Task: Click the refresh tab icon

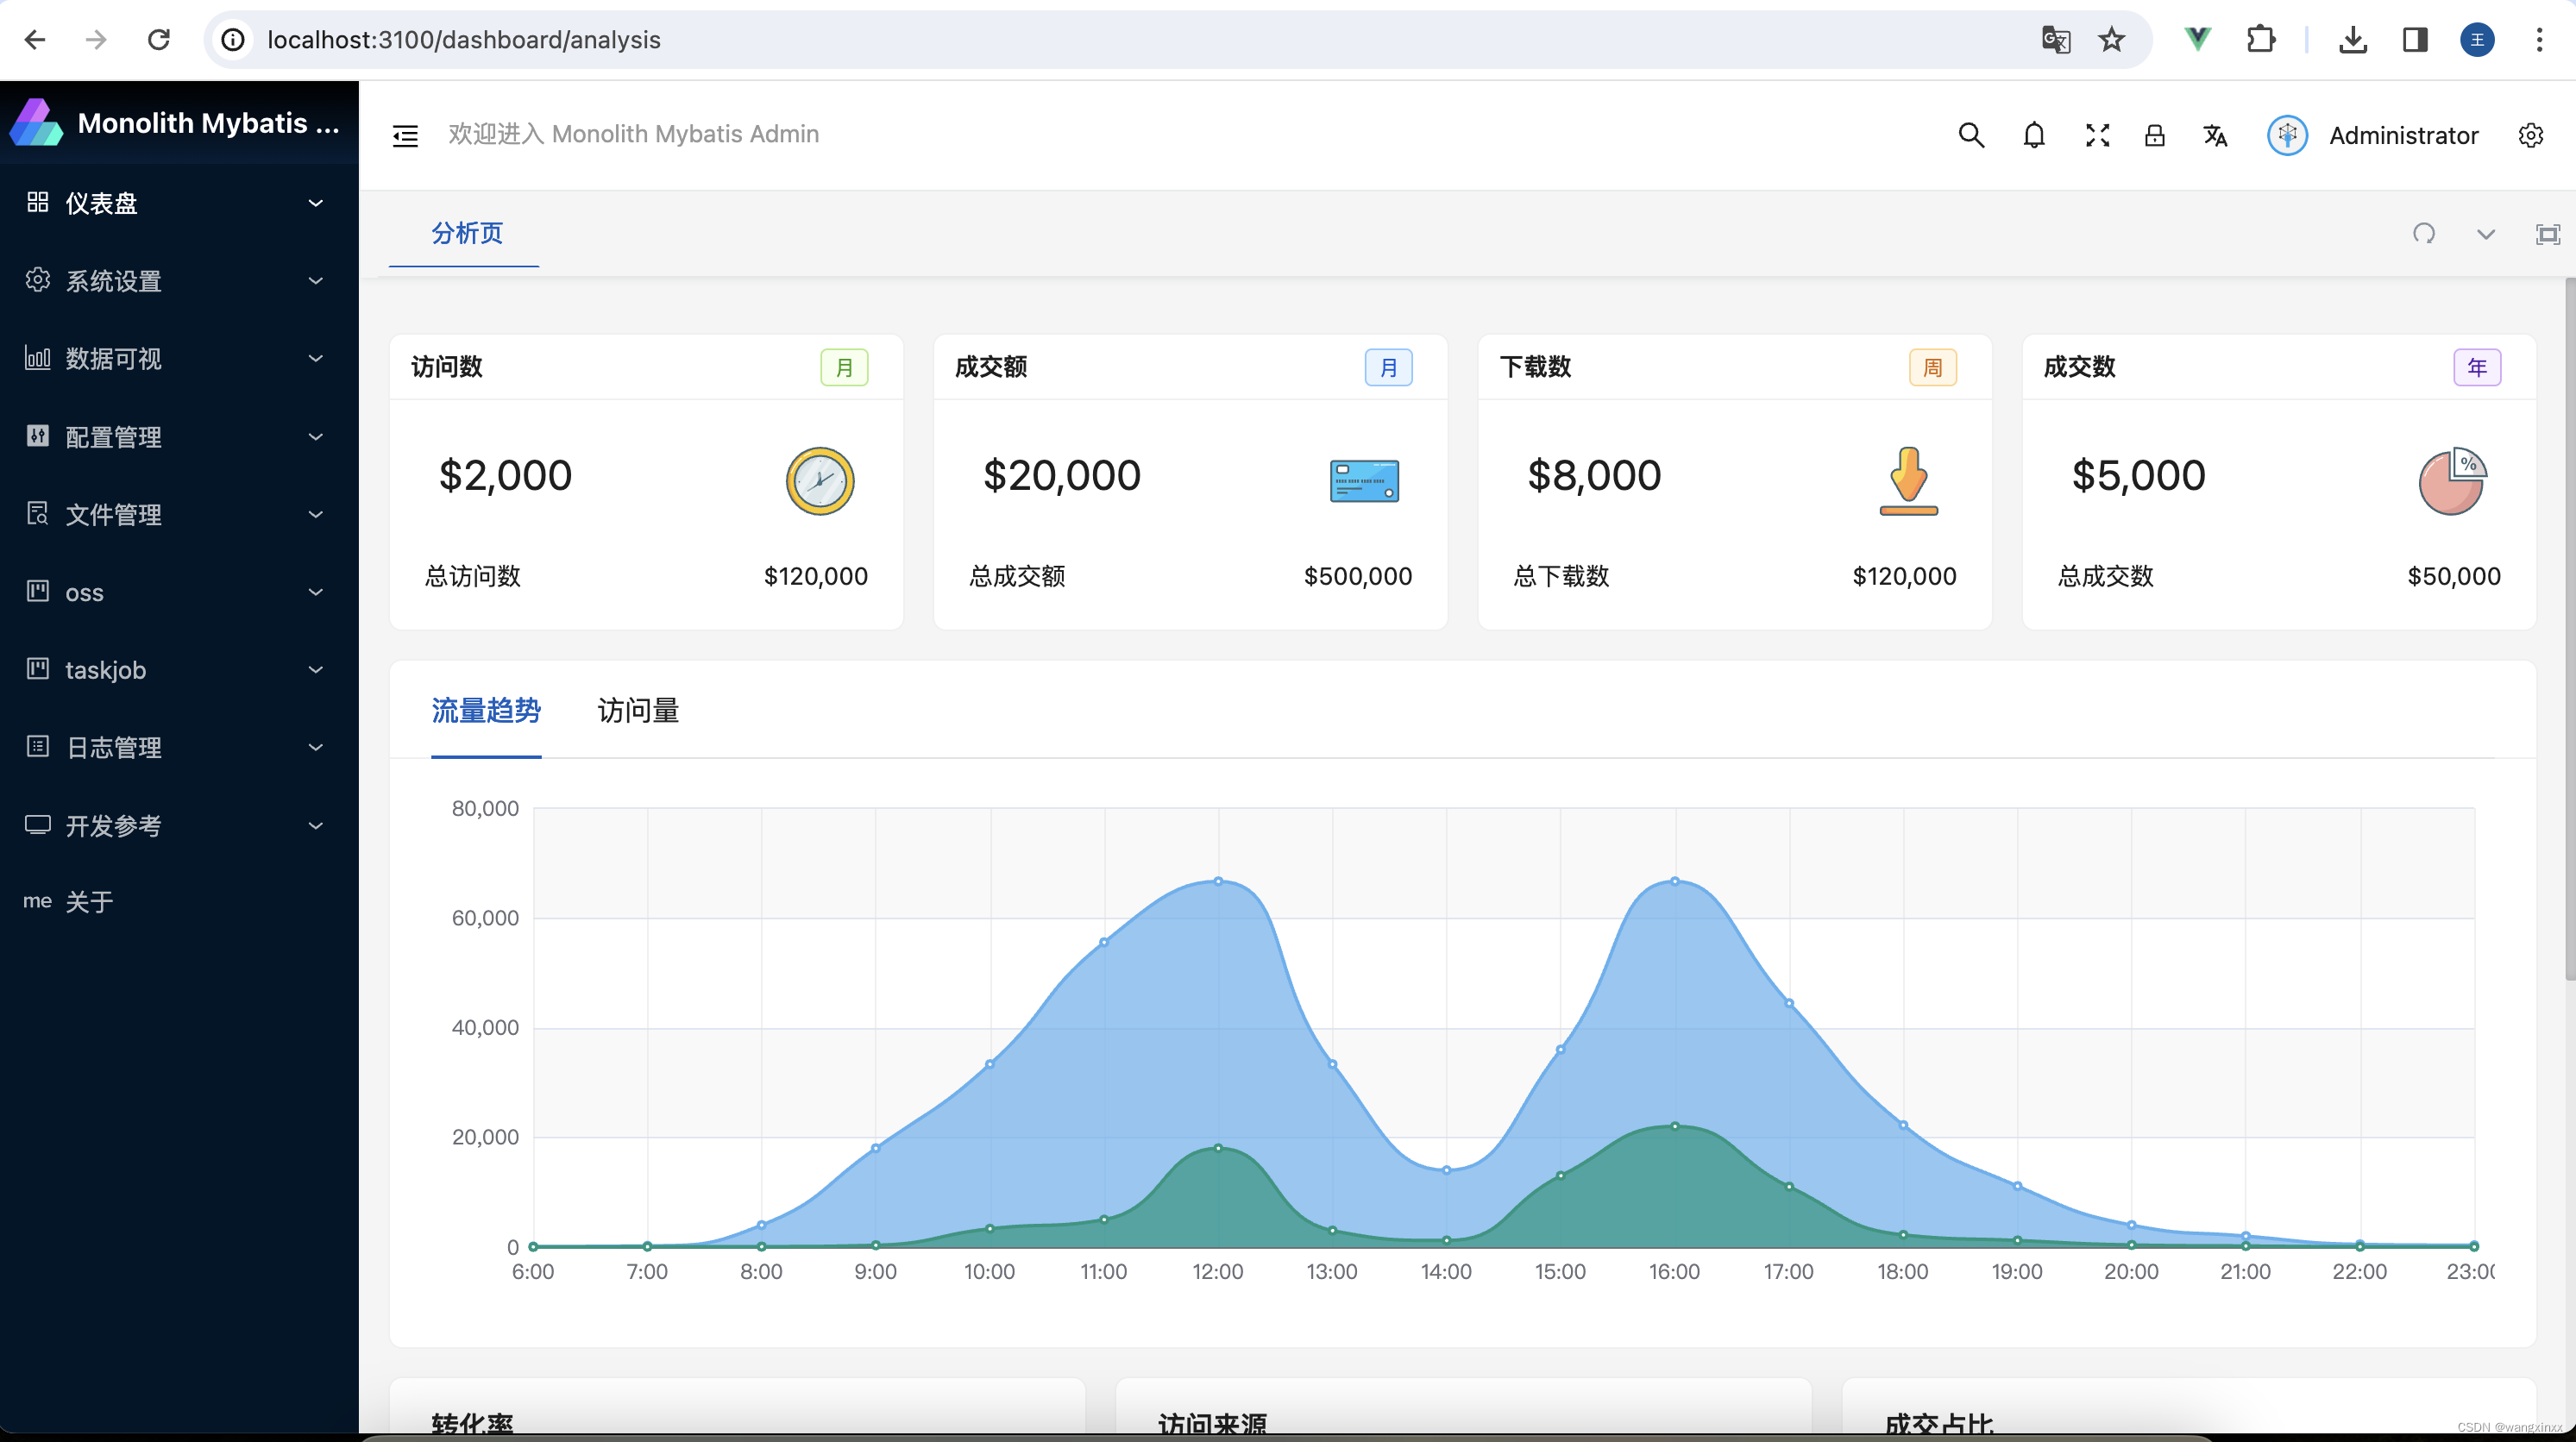Action: (x=2423, y=234)
